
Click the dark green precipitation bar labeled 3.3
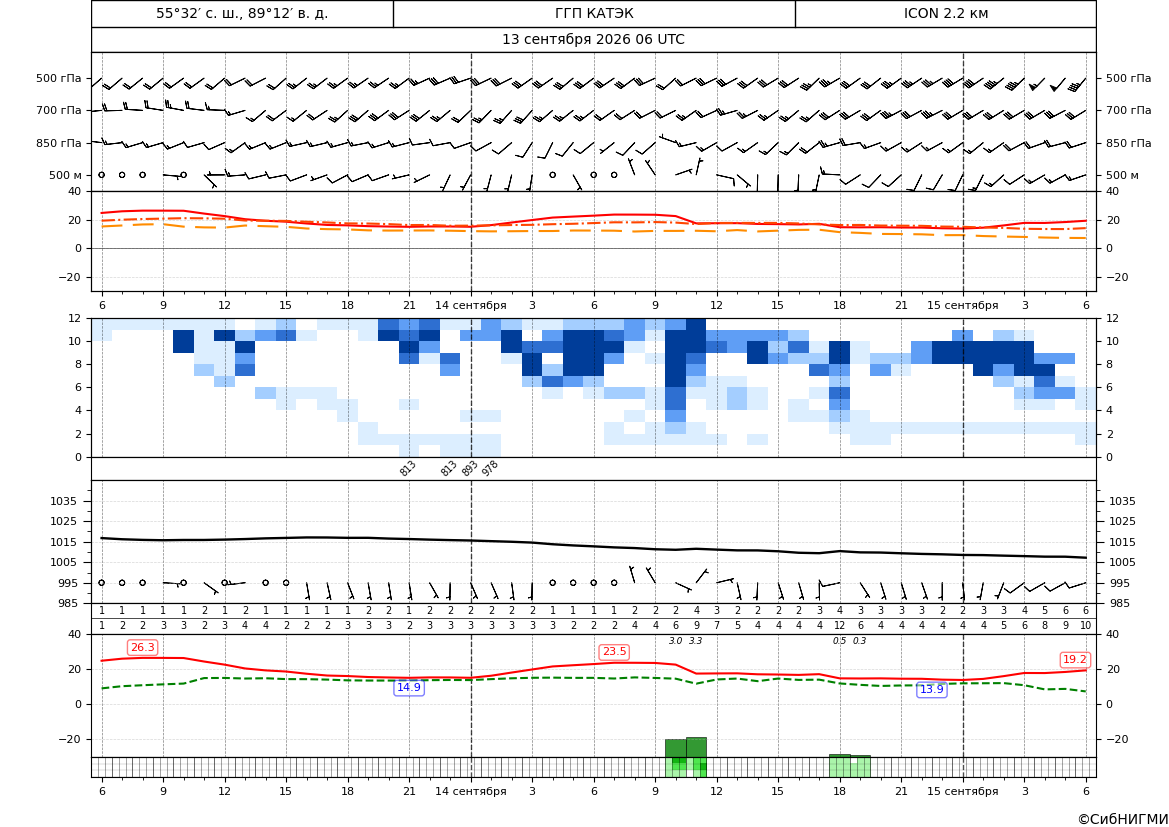[x=696, y=748]
